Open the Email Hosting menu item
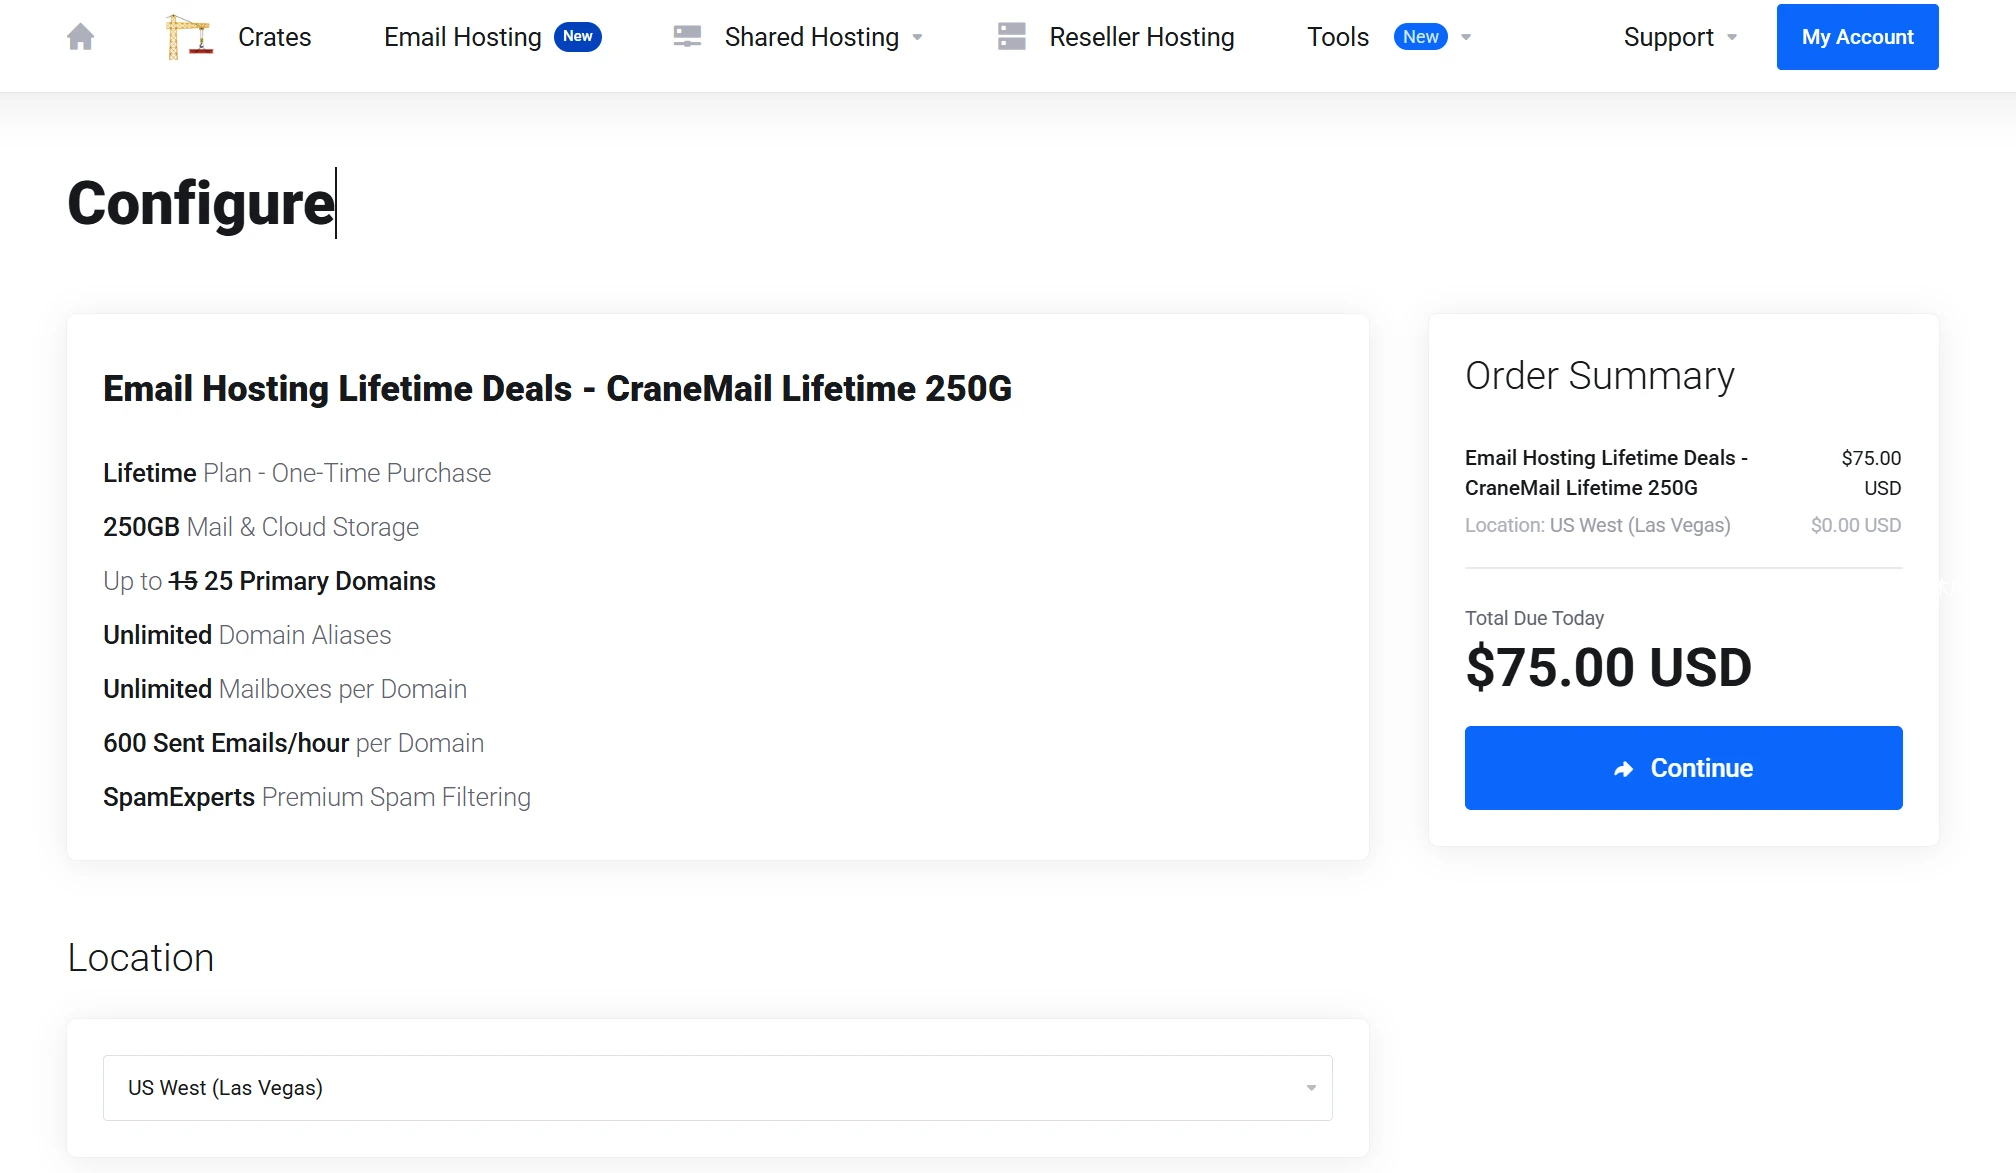Image resolution: width=2016 pixels, height=1173 pixels. [463, 37]
